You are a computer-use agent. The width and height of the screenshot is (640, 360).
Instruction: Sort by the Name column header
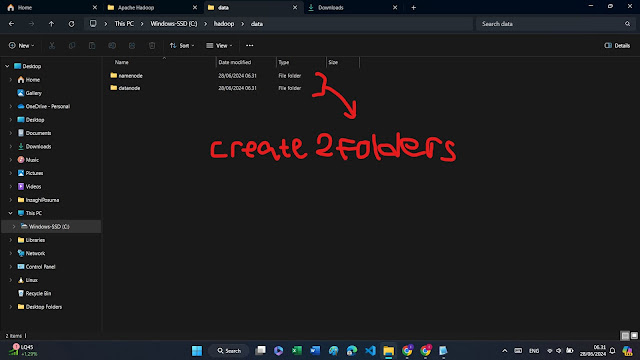click(122, 62)
